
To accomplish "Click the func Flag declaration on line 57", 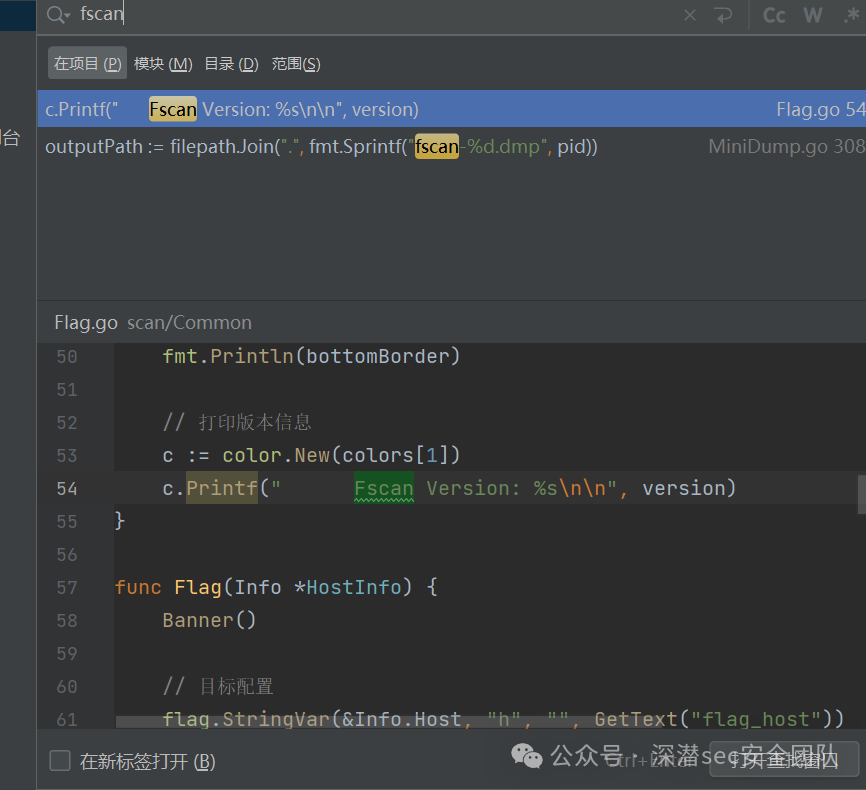I will [x=276, y=587].
